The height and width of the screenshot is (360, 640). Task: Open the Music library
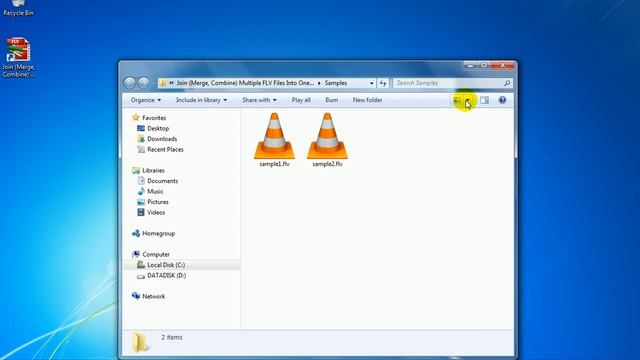(155, 191)
